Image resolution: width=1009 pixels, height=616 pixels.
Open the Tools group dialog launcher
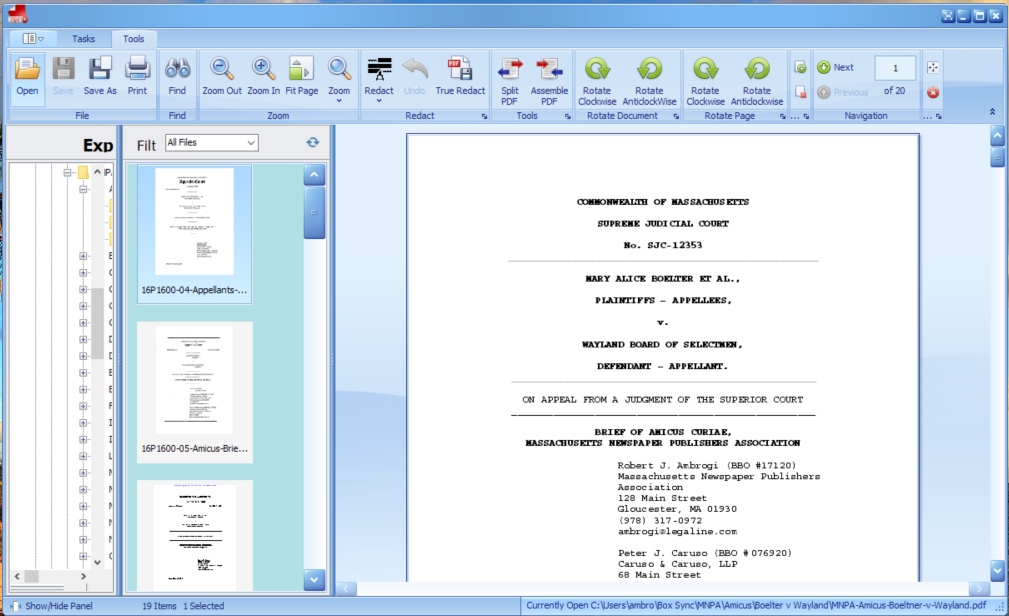coord(568,117)
